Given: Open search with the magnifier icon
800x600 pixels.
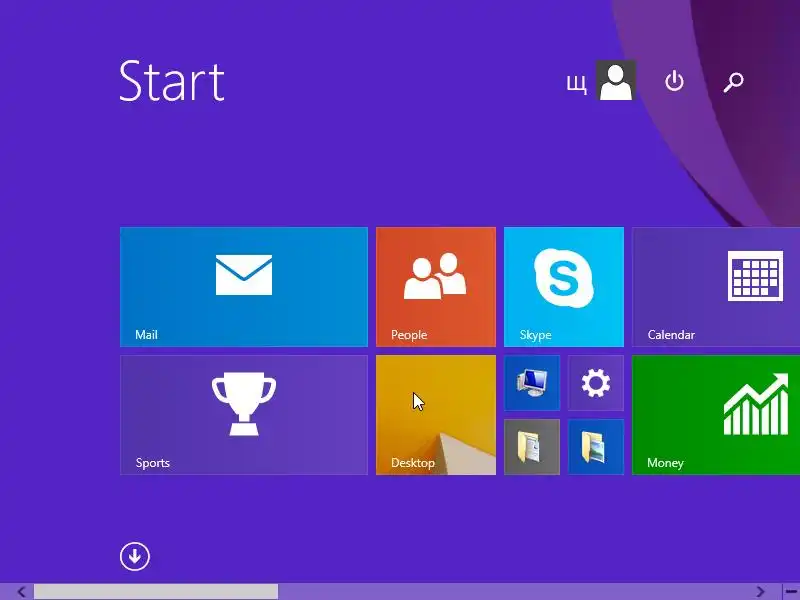Looking at the screenshot, I should point(733,82).
